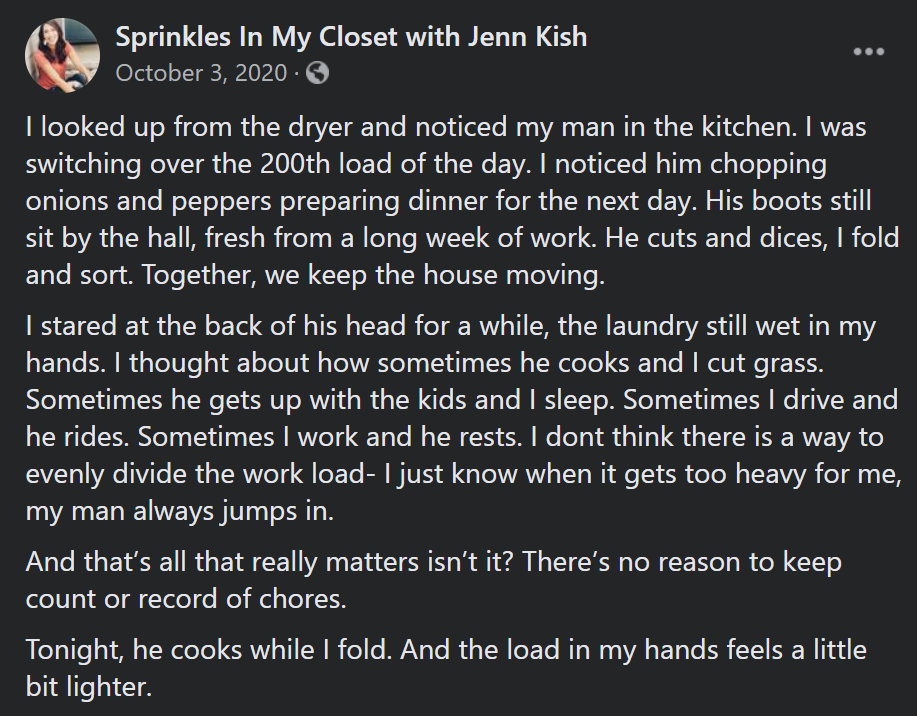Click the word "200th" in the post
Image resolution: width=917 pixels, height=716 pixels.
[x=295, y=164]
